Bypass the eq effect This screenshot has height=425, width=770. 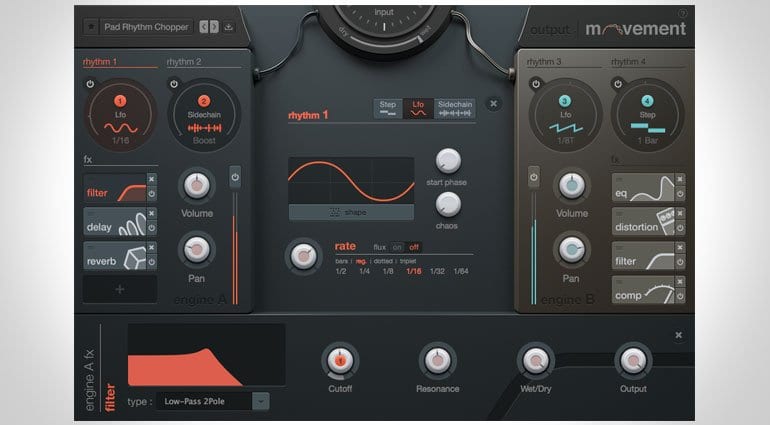coord(680,194)
